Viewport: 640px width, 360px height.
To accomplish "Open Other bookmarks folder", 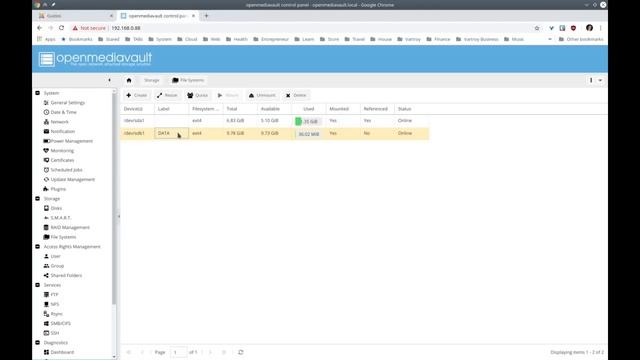I will (581, 39).
